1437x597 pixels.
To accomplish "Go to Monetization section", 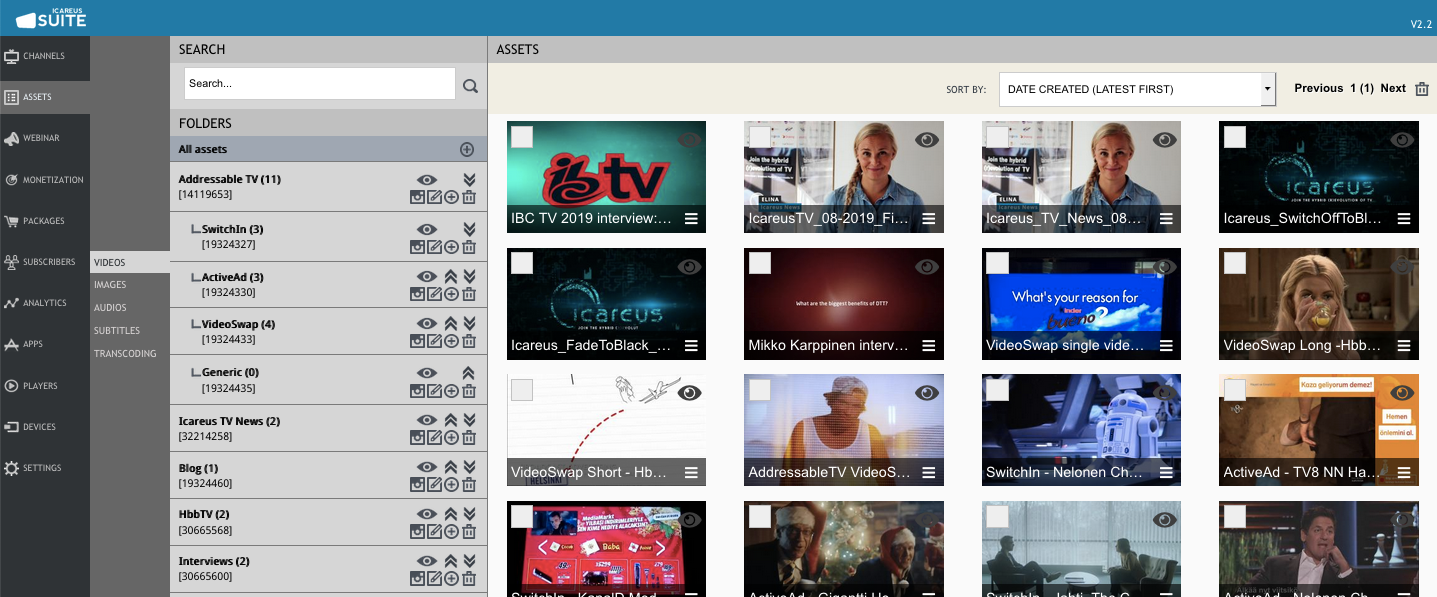I will coord(45,180).
